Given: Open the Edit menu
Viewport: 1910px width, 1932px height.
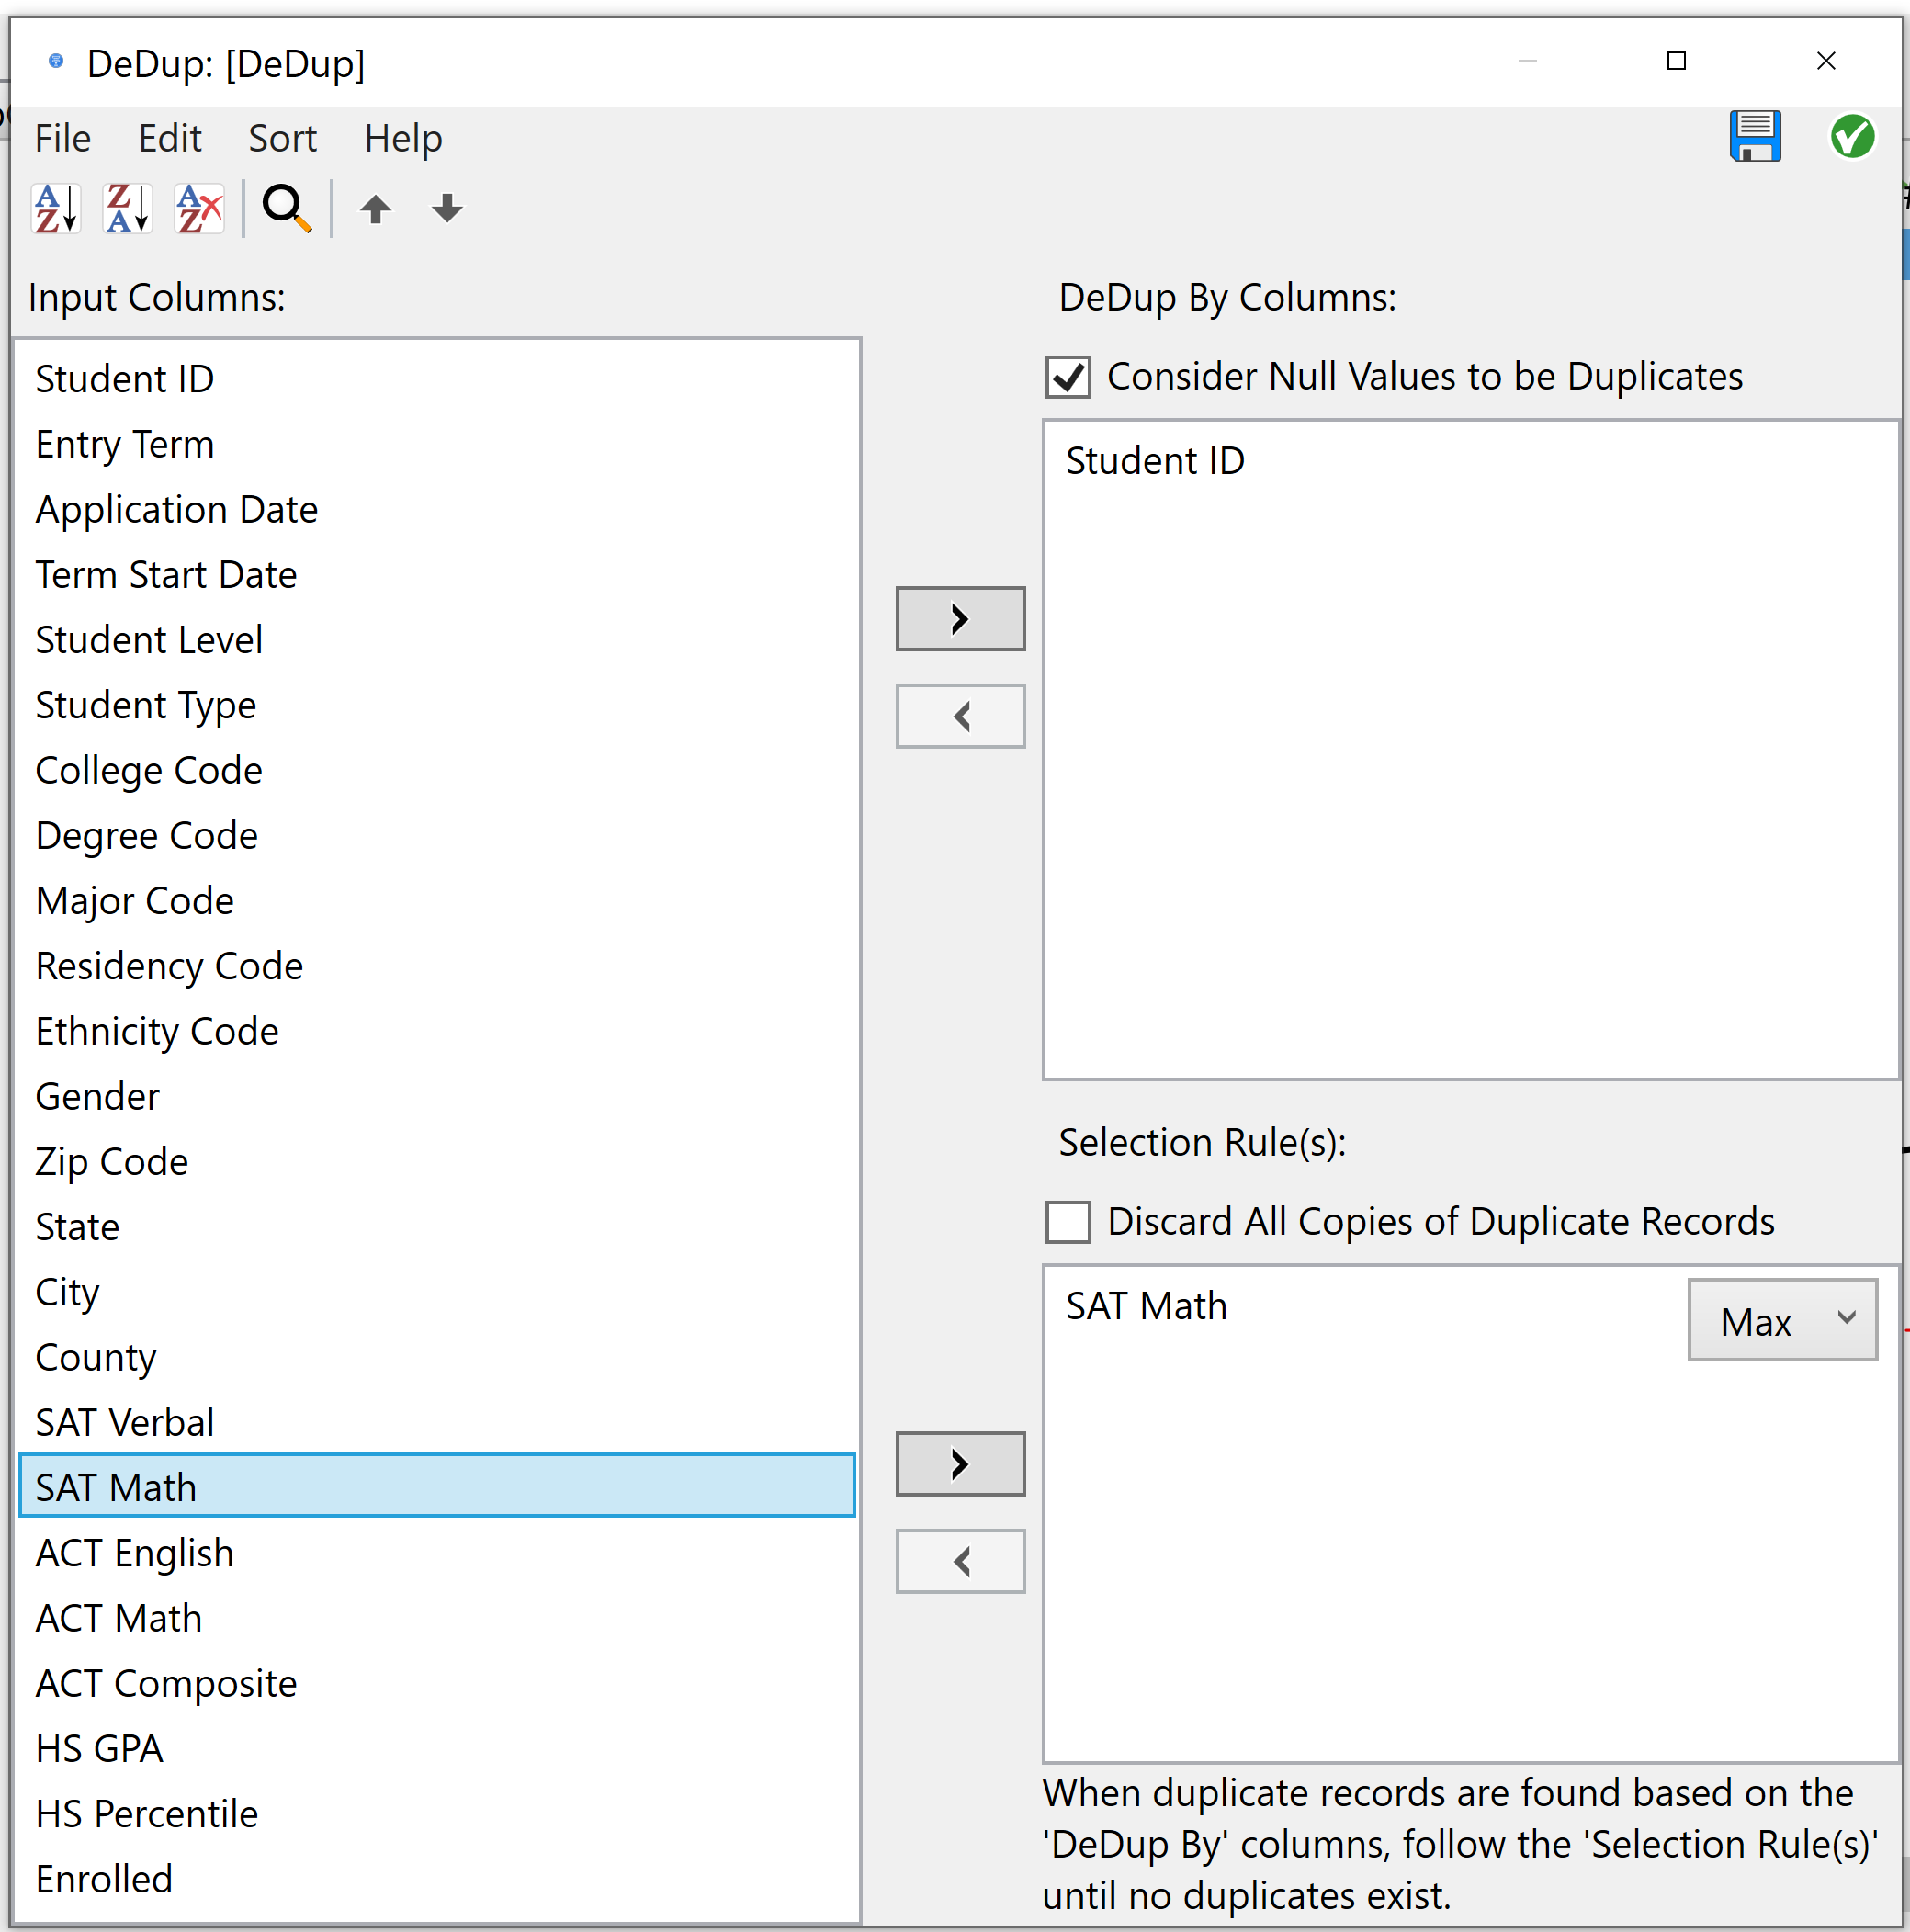Looking at the screenshot, I should [170, 138].
